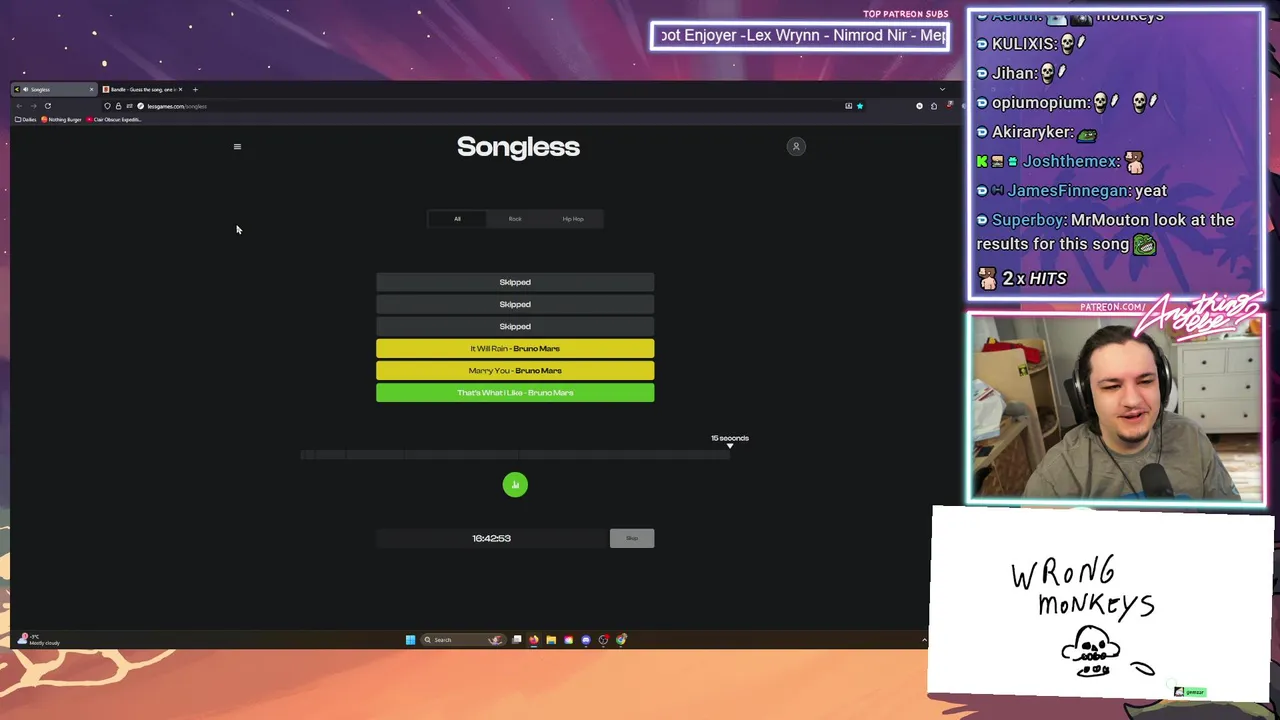Click the padlock site info icon
Screen dimensions: 1280x720
[x=118, y=106]
